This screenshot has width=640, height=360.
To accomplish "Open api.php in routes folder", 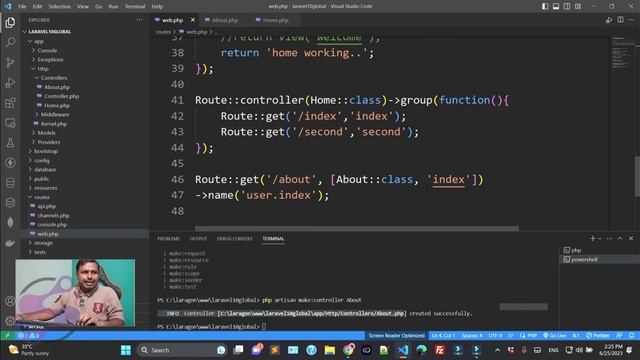I will (47, 206).
